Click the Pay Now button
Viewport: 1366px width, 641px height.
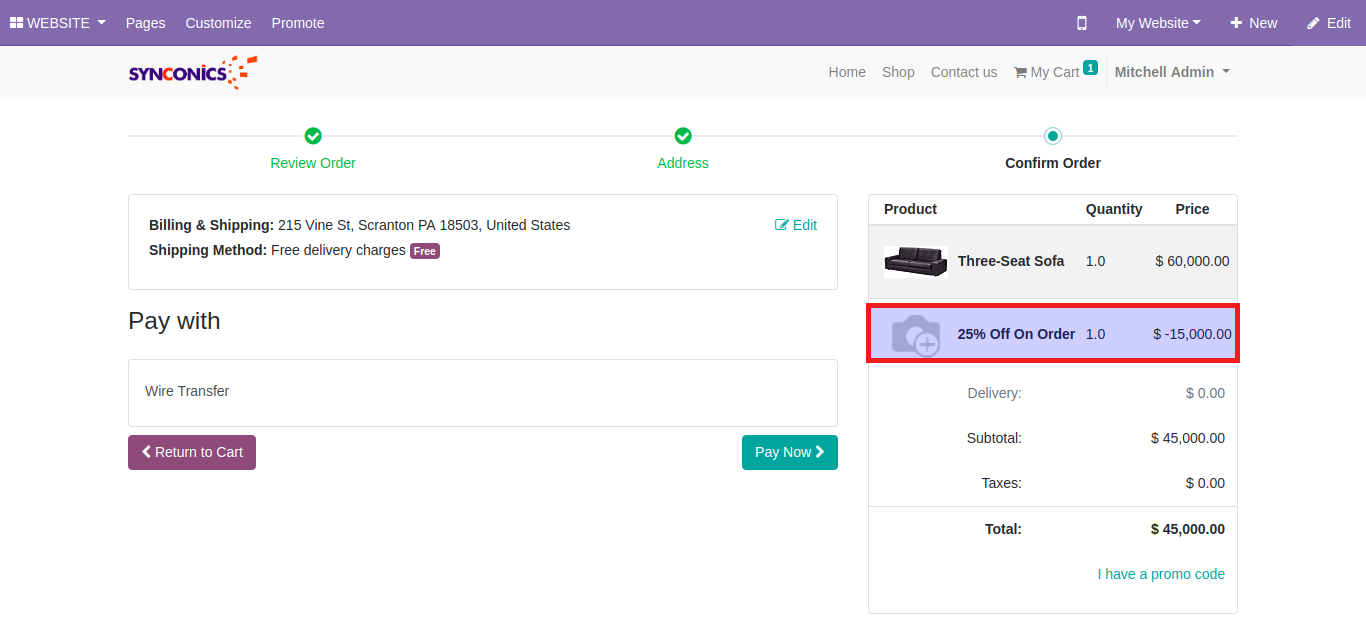point(789,452)
